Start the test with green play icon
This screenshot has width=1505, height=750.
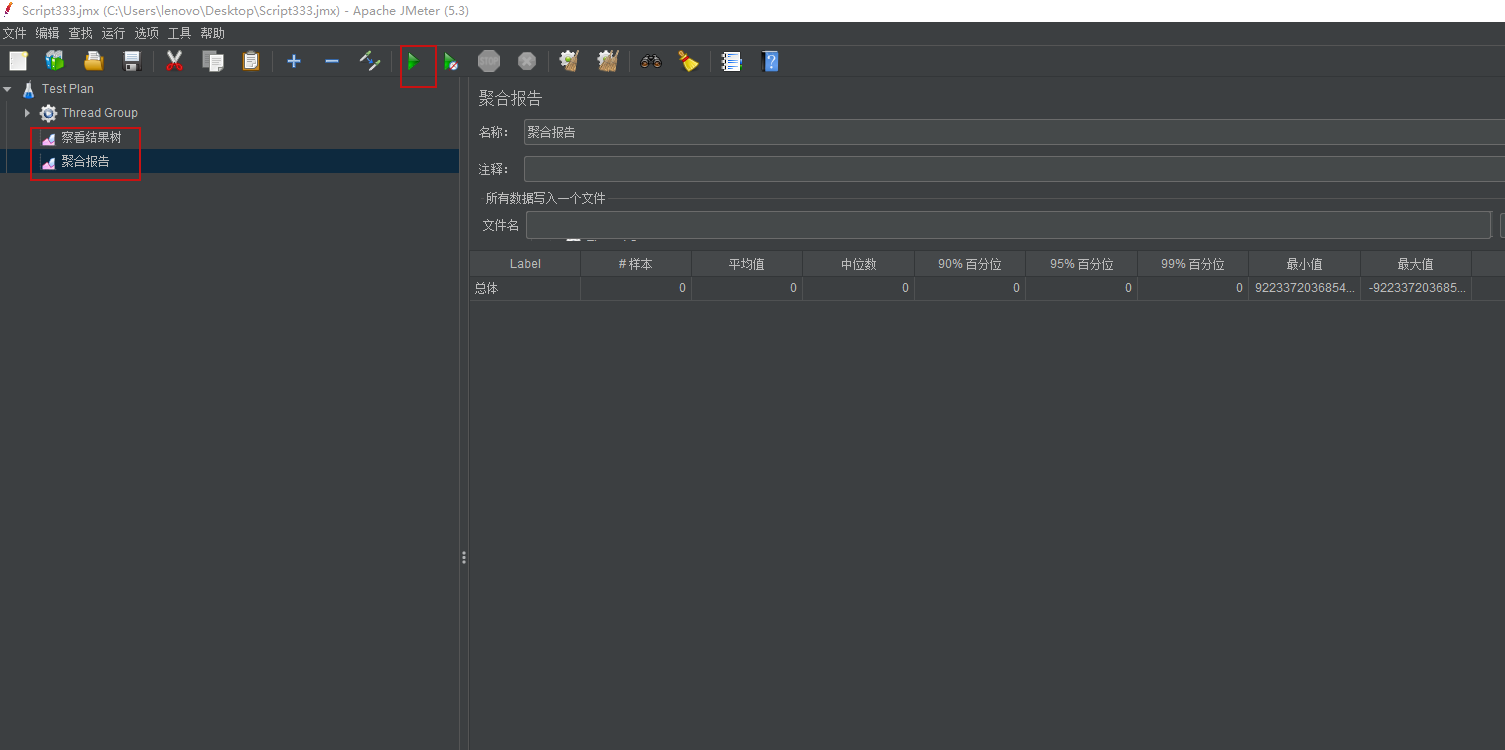click(x=413, y=61)
